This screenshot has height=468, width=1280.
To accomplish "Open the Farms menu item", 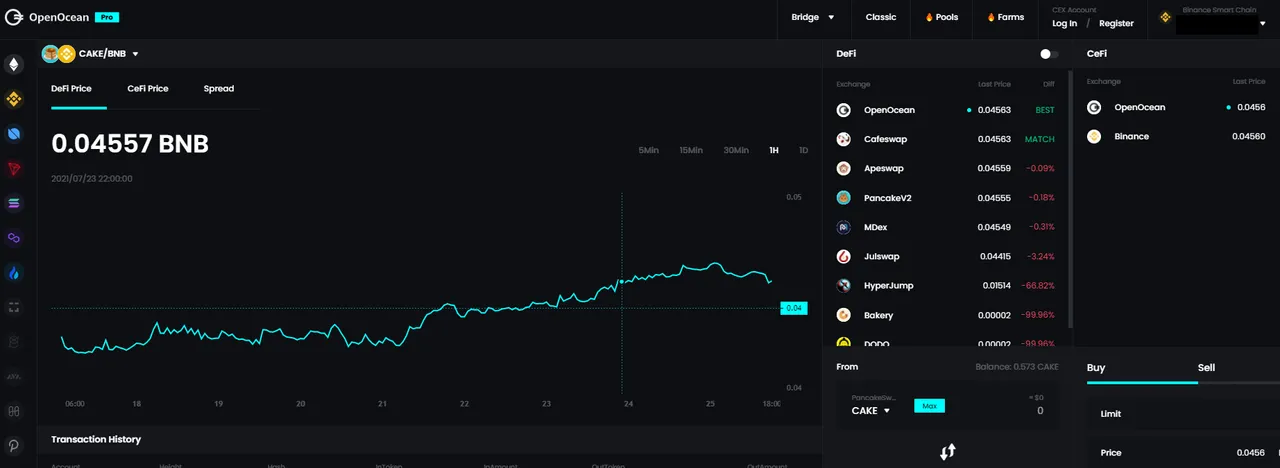I will 1005,17.
